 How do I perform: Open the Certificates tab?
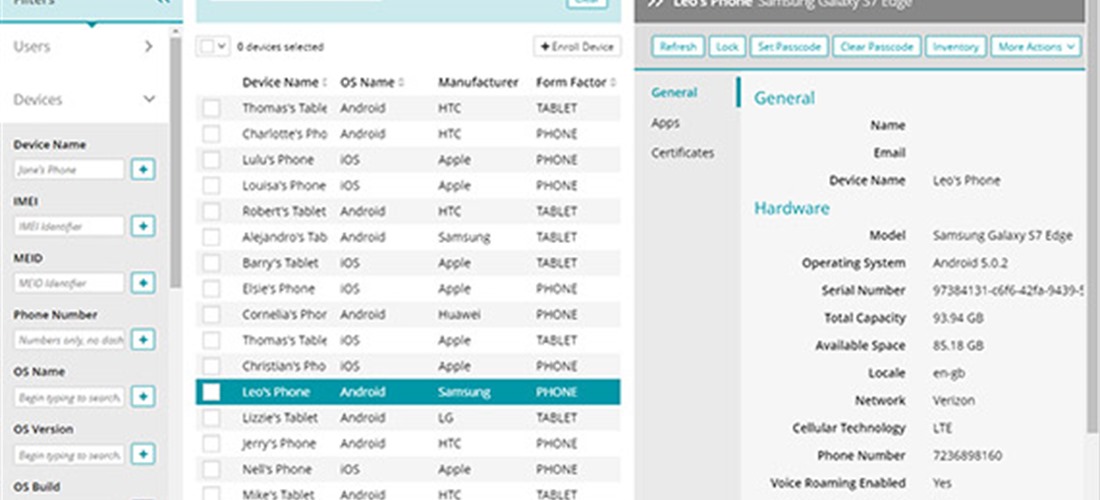pyautogui.click(x=683, y=153)
